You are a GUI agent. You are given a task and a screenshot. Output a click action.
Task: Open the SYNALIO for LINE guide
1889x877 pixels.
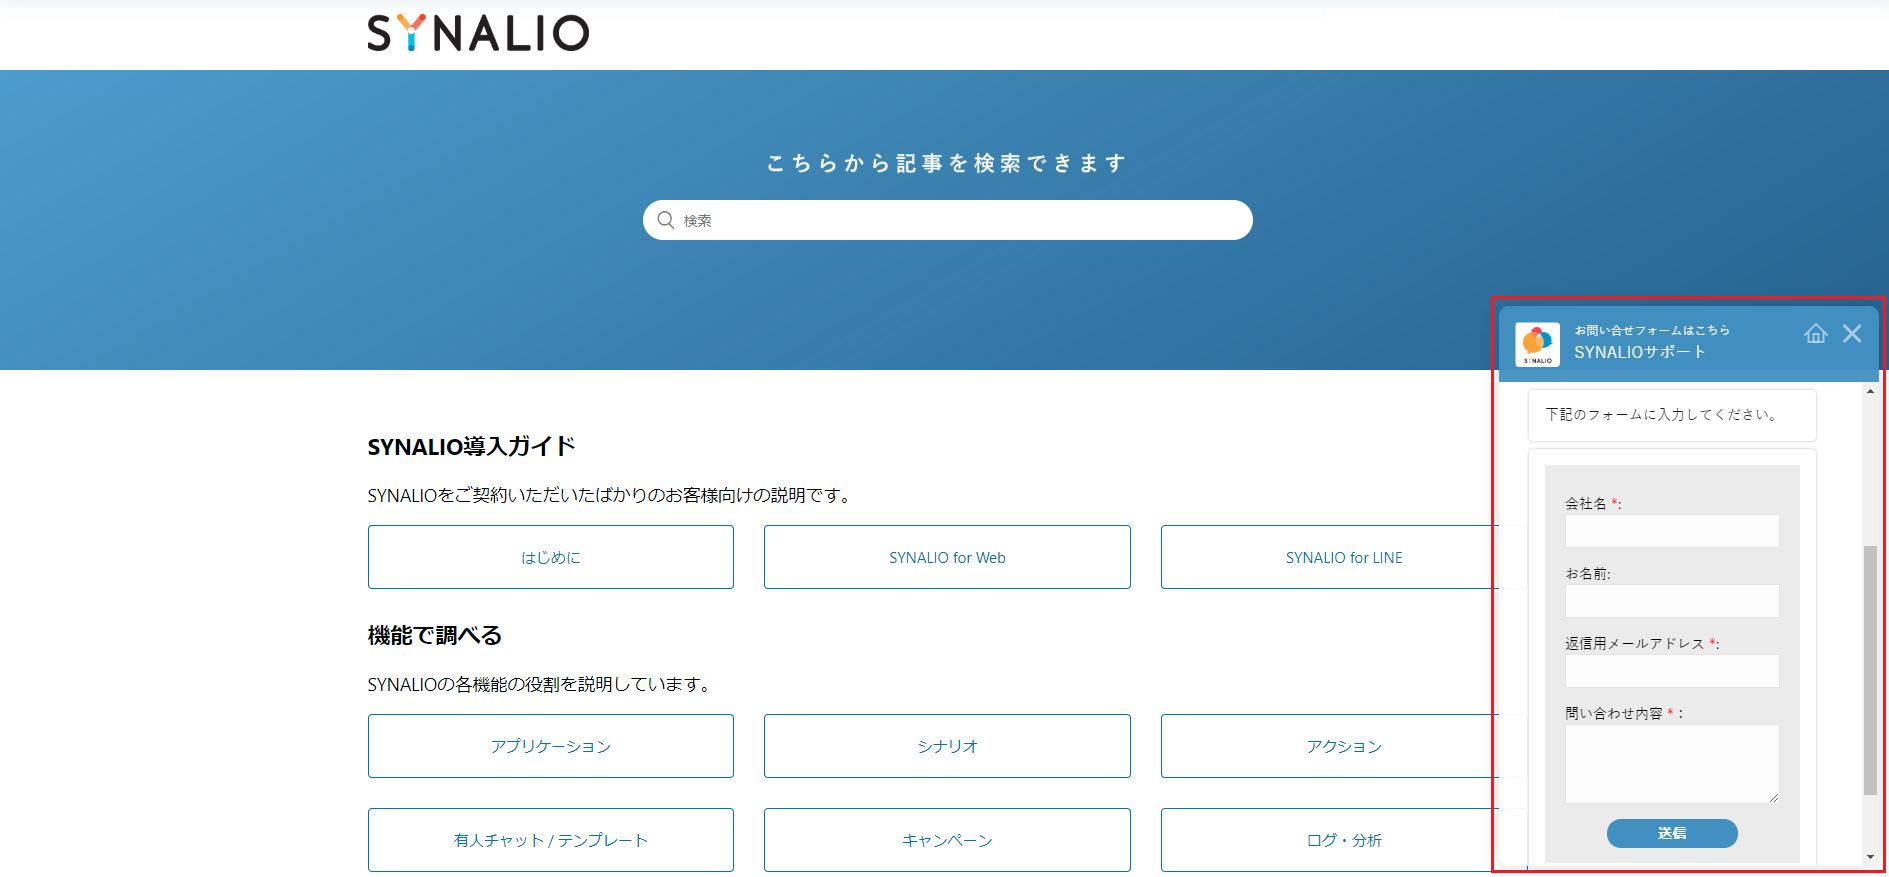tap(1344, 557)
